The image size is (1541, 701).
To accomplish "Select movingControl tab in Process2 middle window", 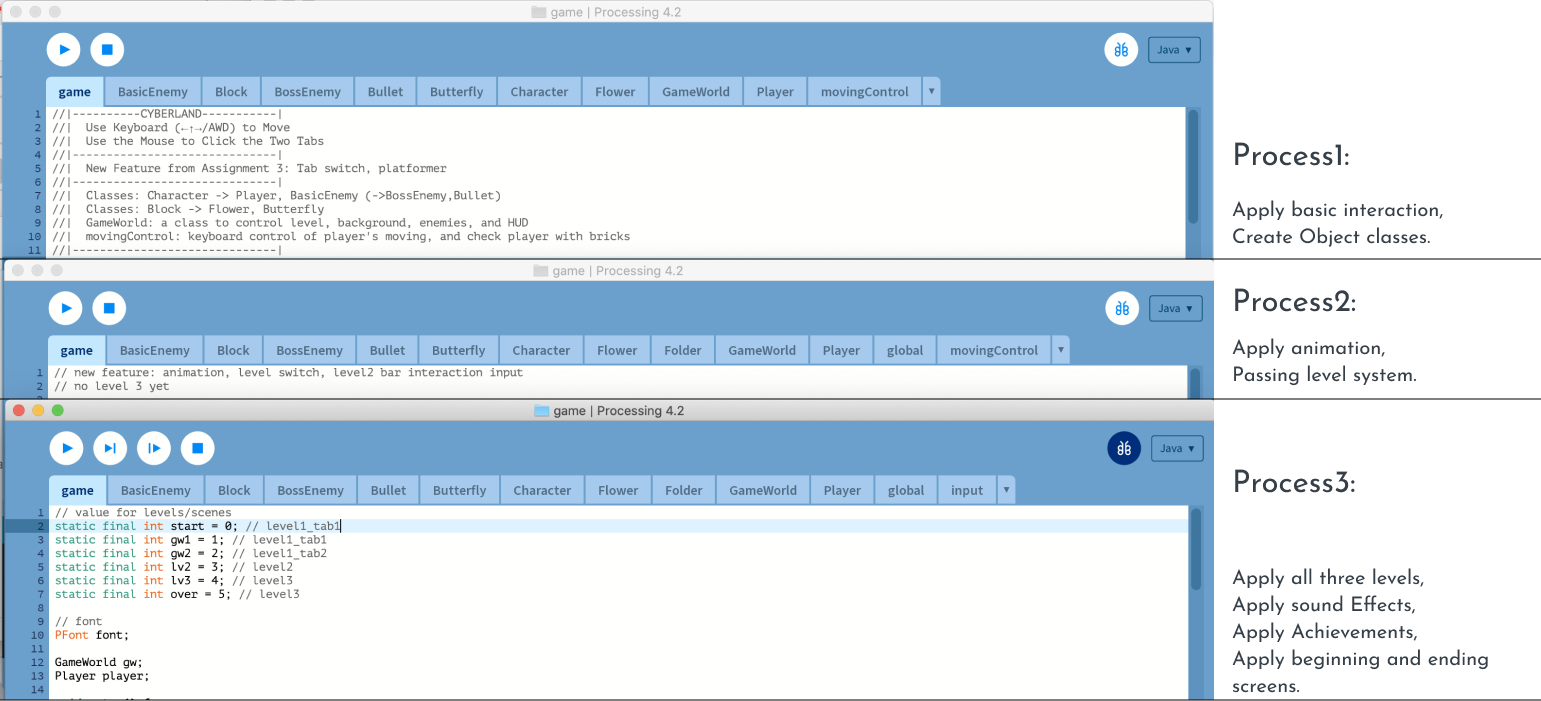I will pos(994,350).
